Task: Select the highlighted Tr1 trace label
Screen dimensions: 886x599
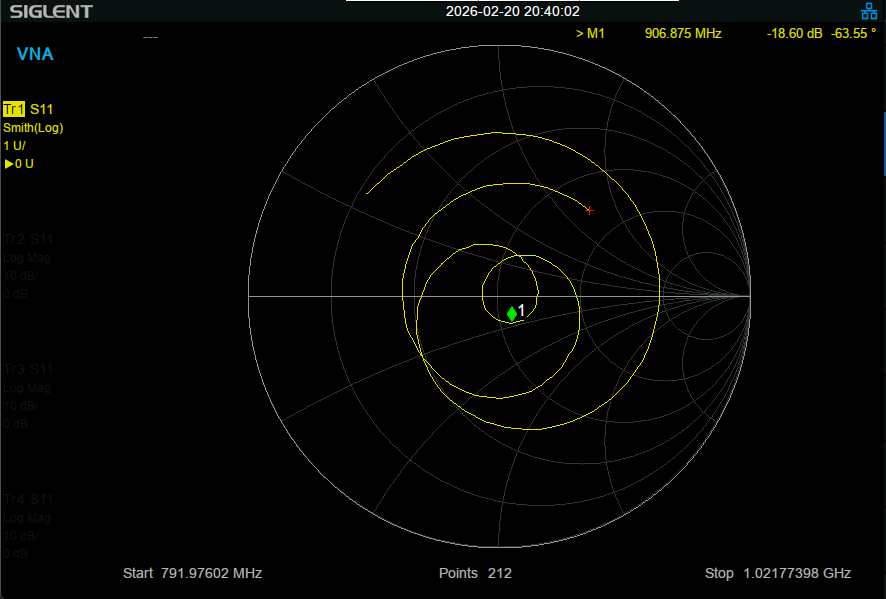Action: pos(14,109)
